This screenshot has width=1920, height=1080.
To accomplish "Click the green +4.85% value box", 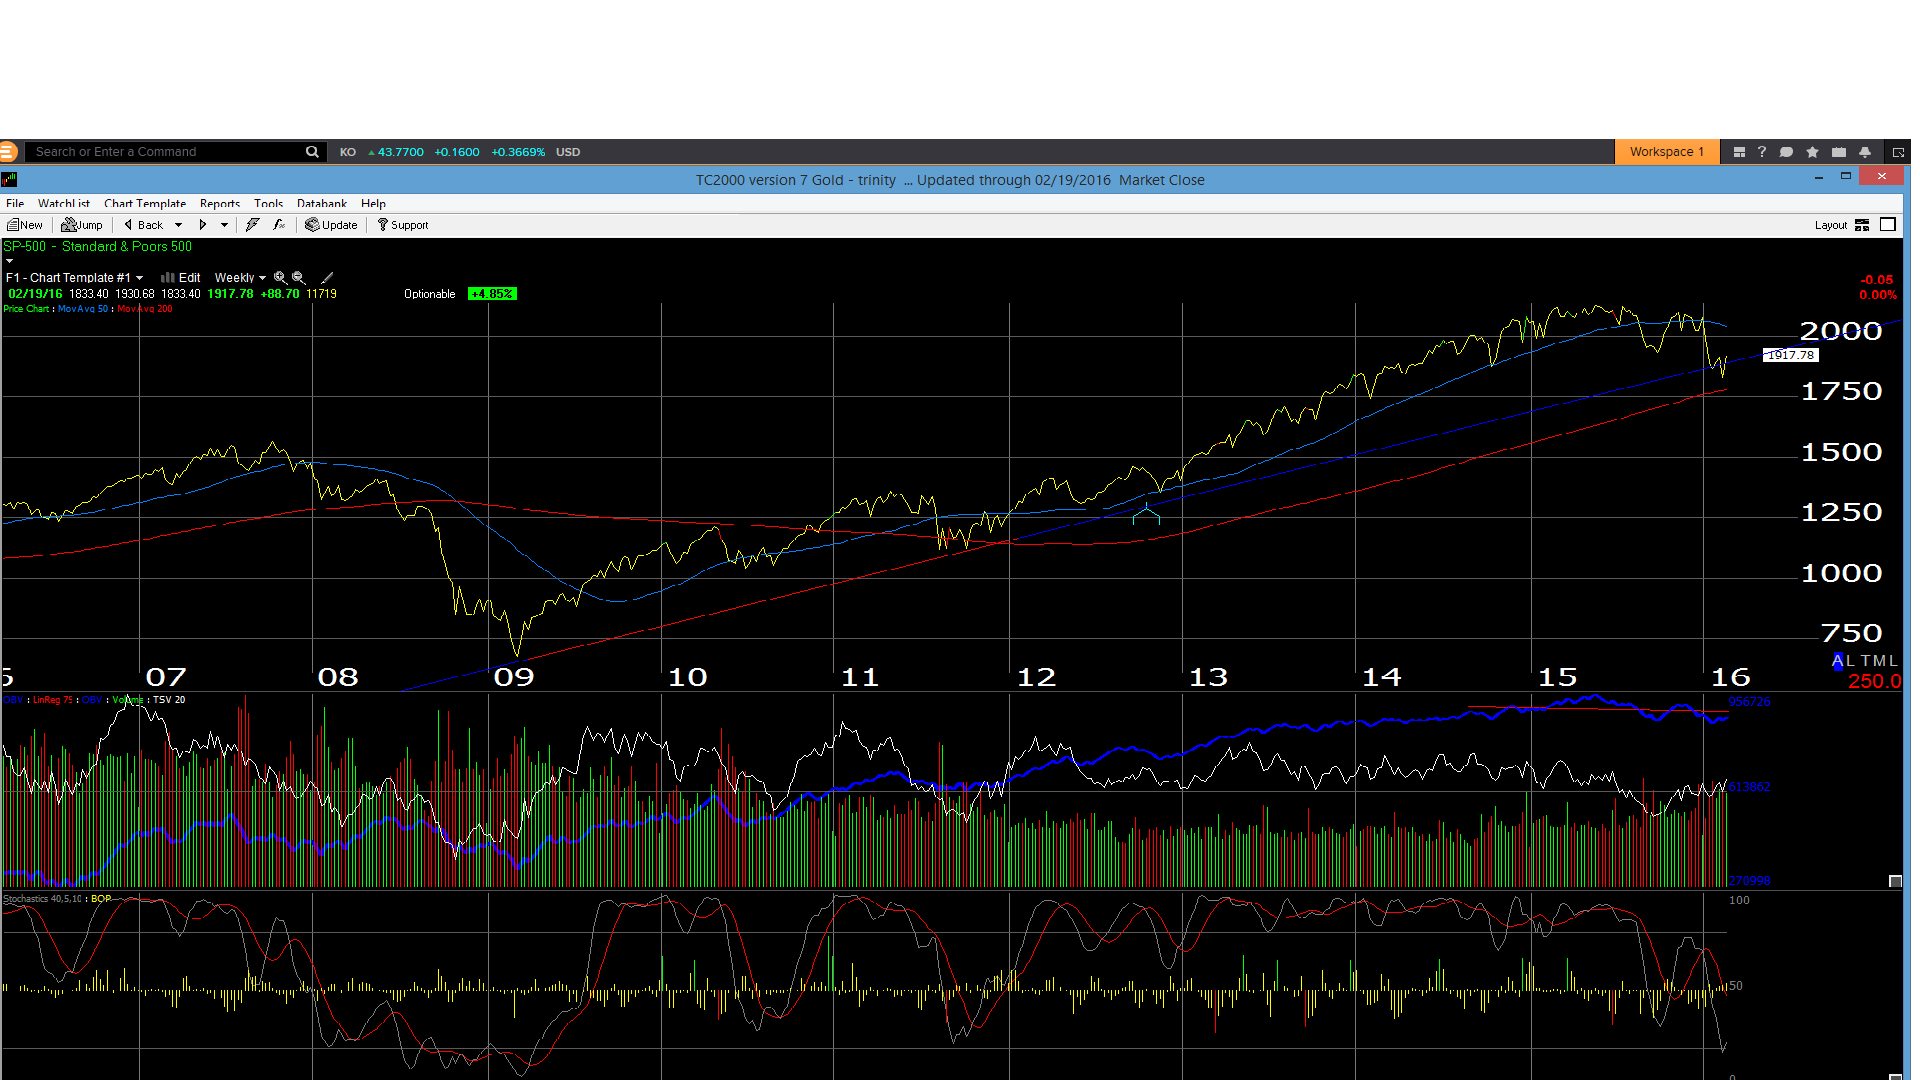I will [492, 294].
